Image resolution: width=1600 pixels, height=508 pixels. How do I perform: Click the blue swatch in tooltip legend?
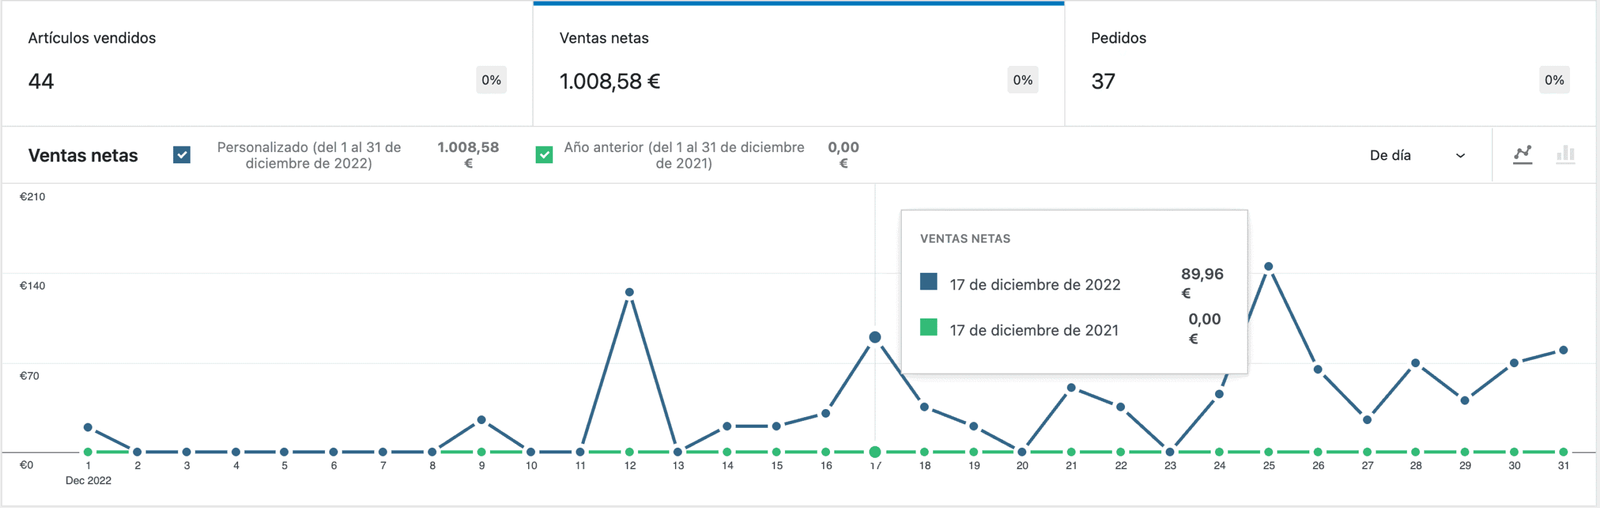(x=929, y=282)
